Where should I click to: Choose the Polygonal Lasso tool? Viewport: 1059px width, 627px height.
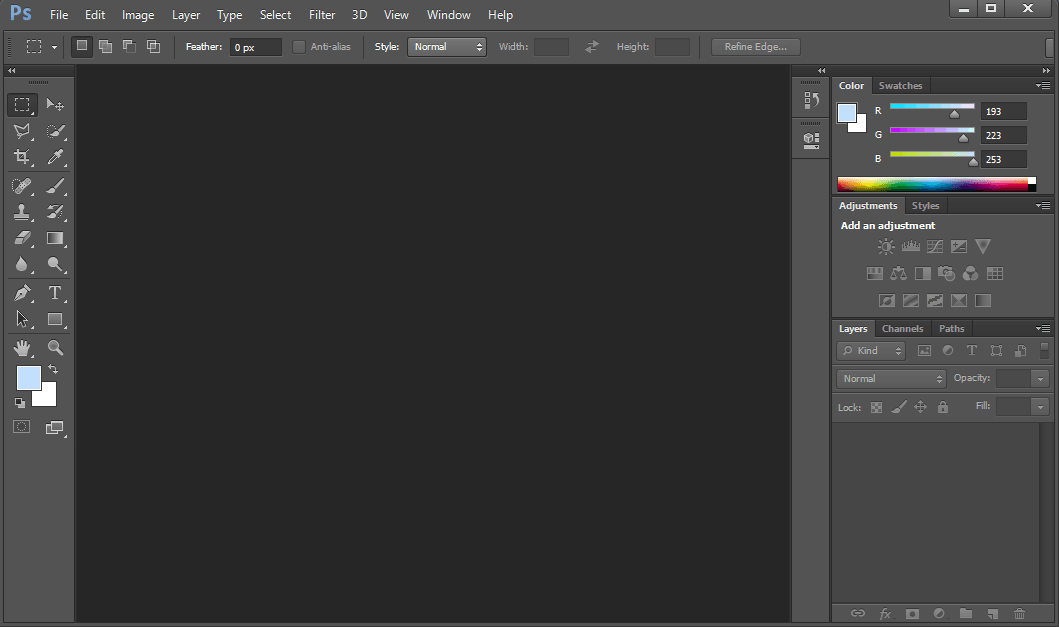(22, 131)
